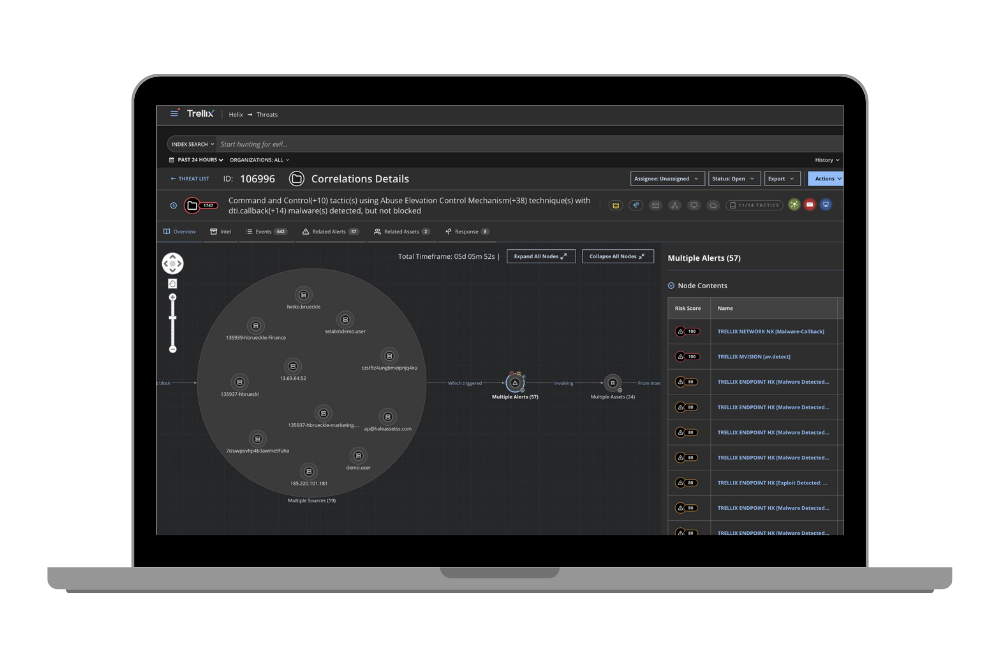Click the blue screen circular icon

click(826, 205)
